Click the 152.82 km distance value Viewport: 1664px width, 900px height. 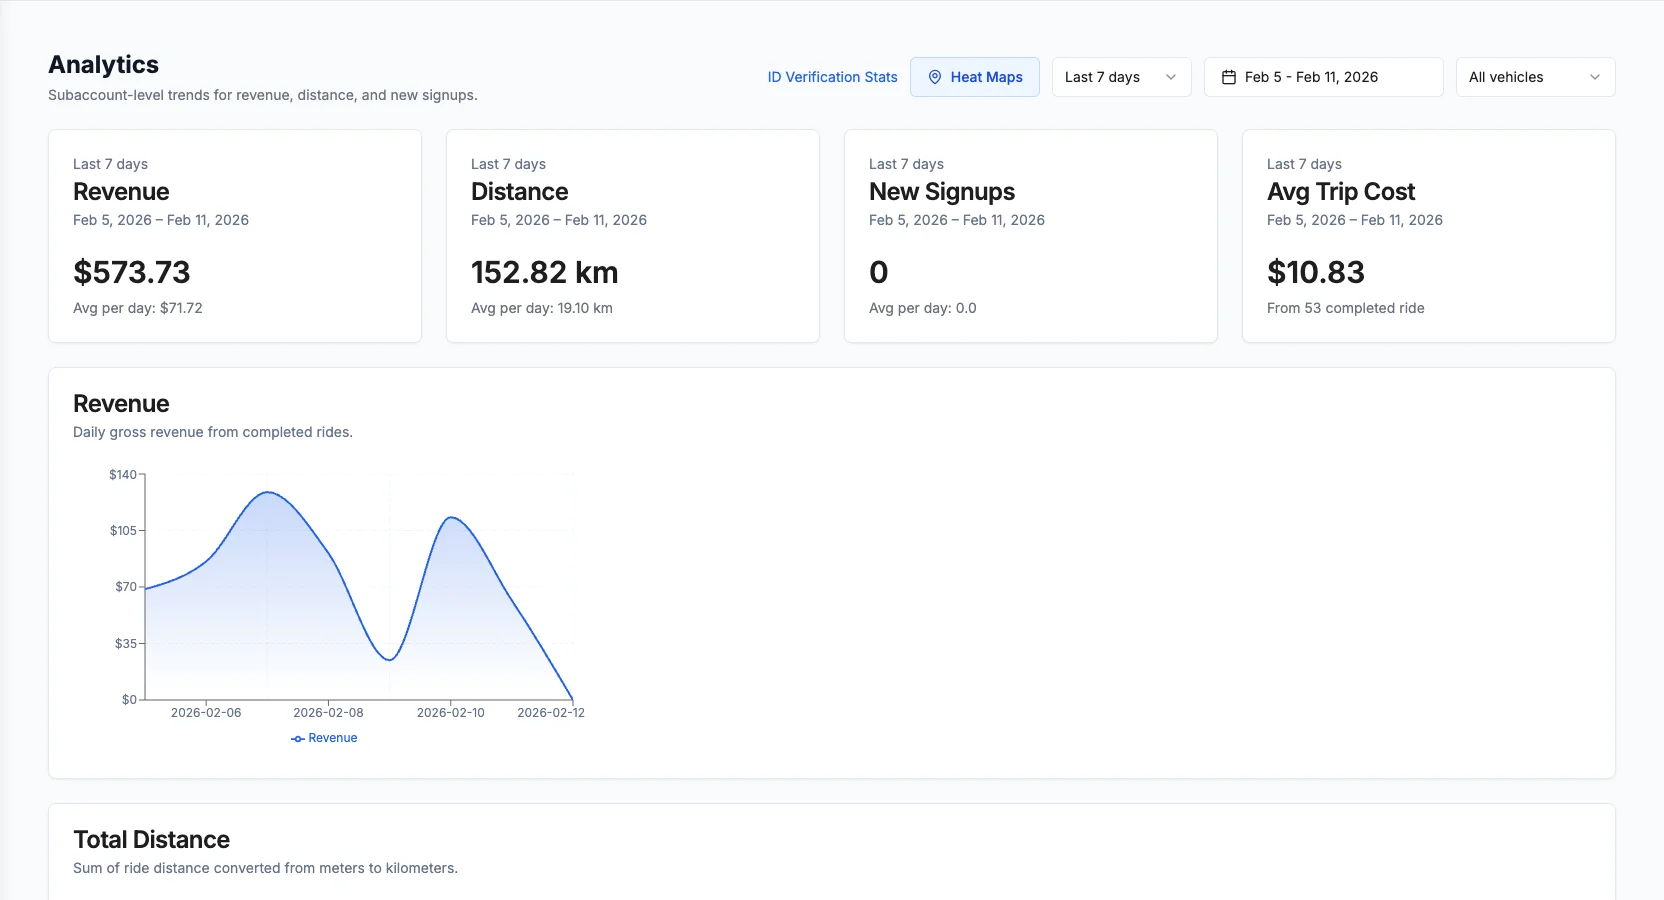(545, 272)
